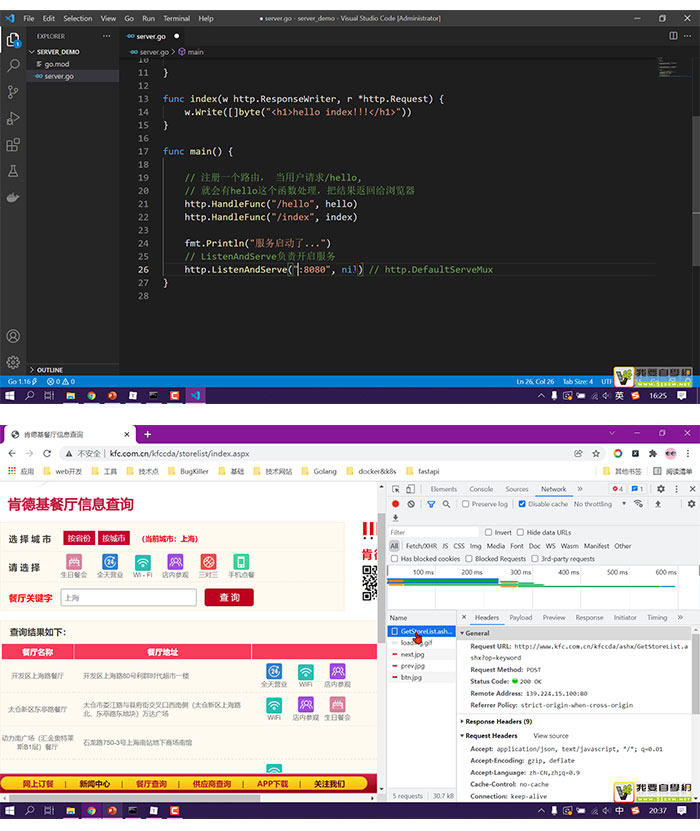Uncheck Disable cache checkbox
700x831 pixels.
click(522, 504)
